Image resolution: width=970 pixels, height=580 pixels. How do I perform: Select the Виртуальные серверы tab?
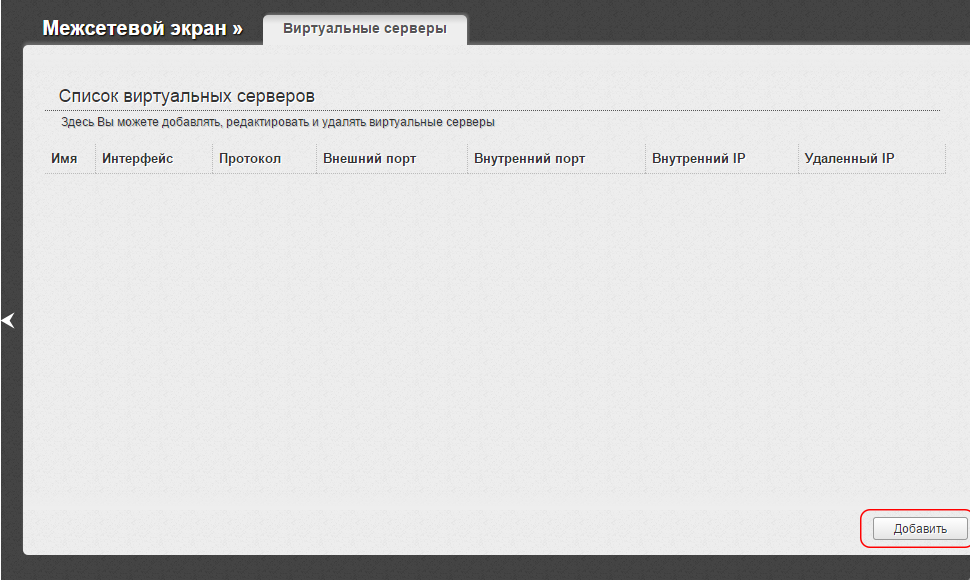pos(364,29)
